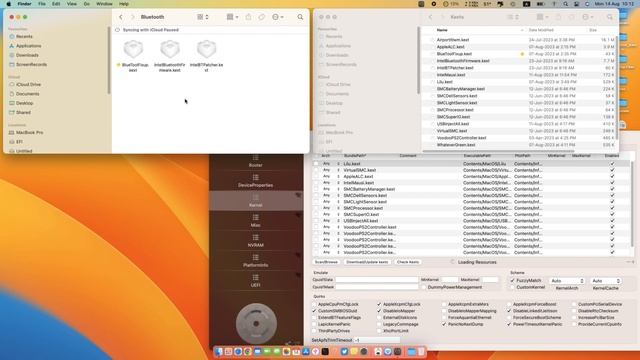
Task: Open the KernelArch Auto dropdown
Action: [567, 281]
